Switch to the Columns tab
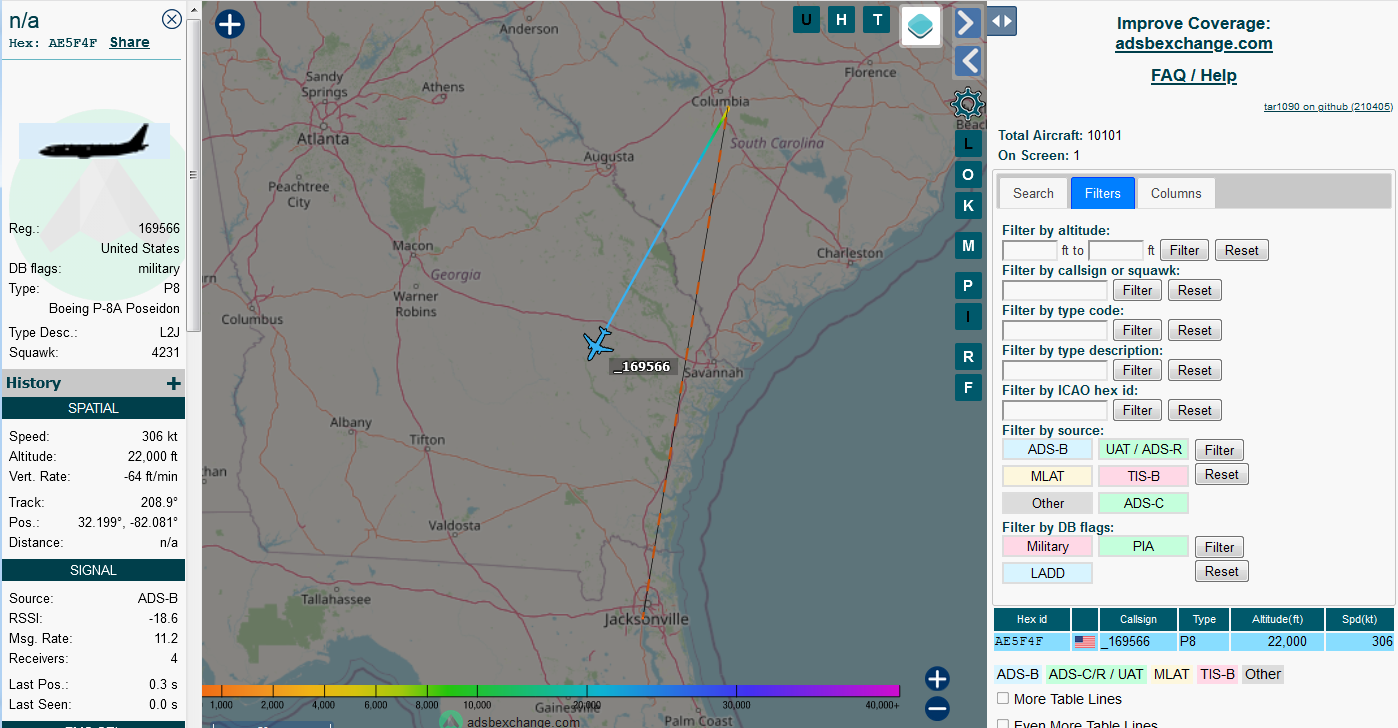Image resolution: width=1398 pixels, height=728 pixels. coord(1176,193)
